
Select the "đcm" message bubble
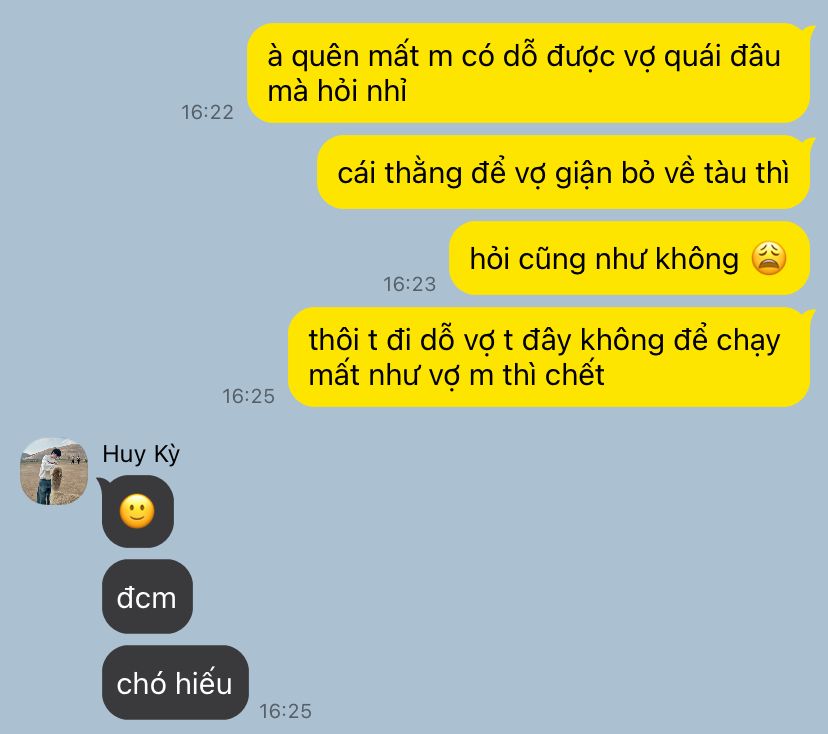pyautogui.click(x=147, y=597)
